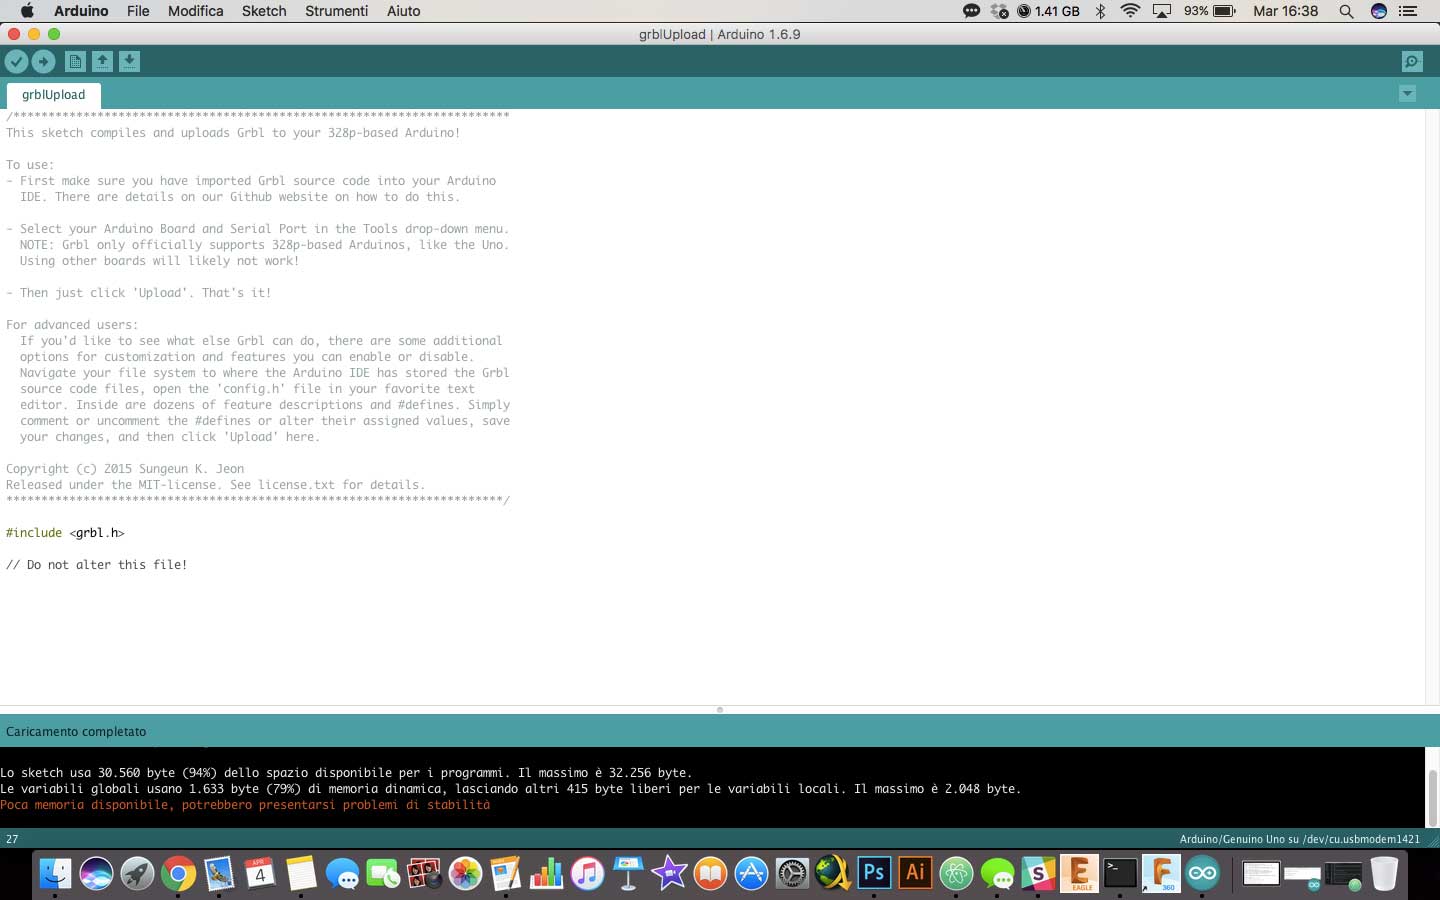Click the 'Copyright (c) 2015 Sungeun K. Jeon' line

125,469
